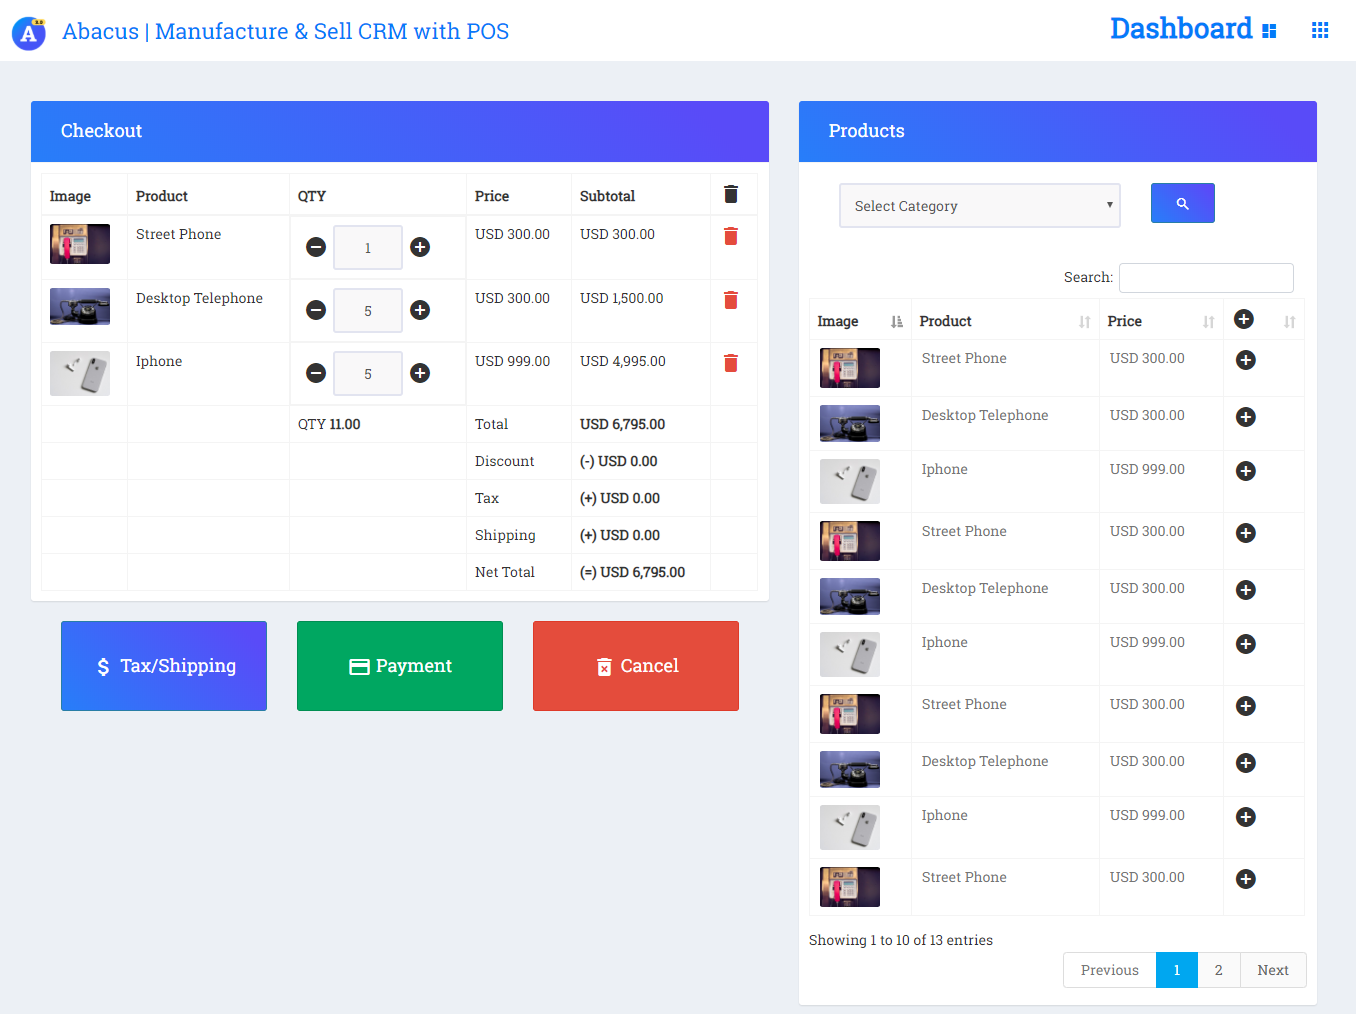This screenshot has width=1356, height=1014.
Task: Click the trash icon on the Desktop Telephone checkout row
Action: [731, 300]
